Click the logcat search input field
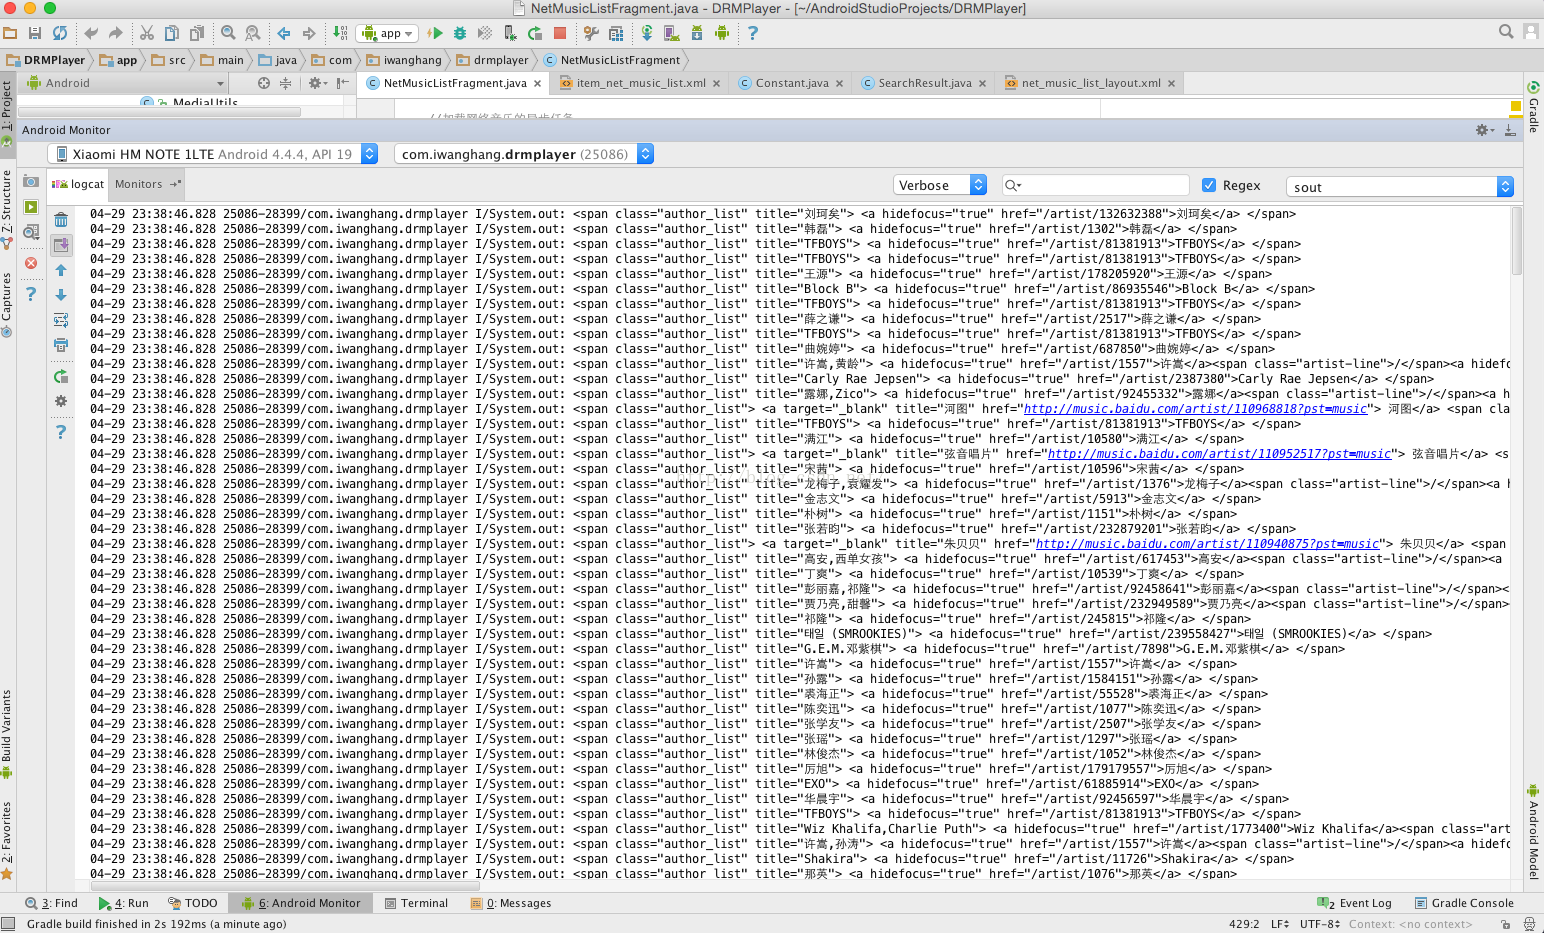1544x933 pixels. pyautogui.click(x=1095, y=185)
